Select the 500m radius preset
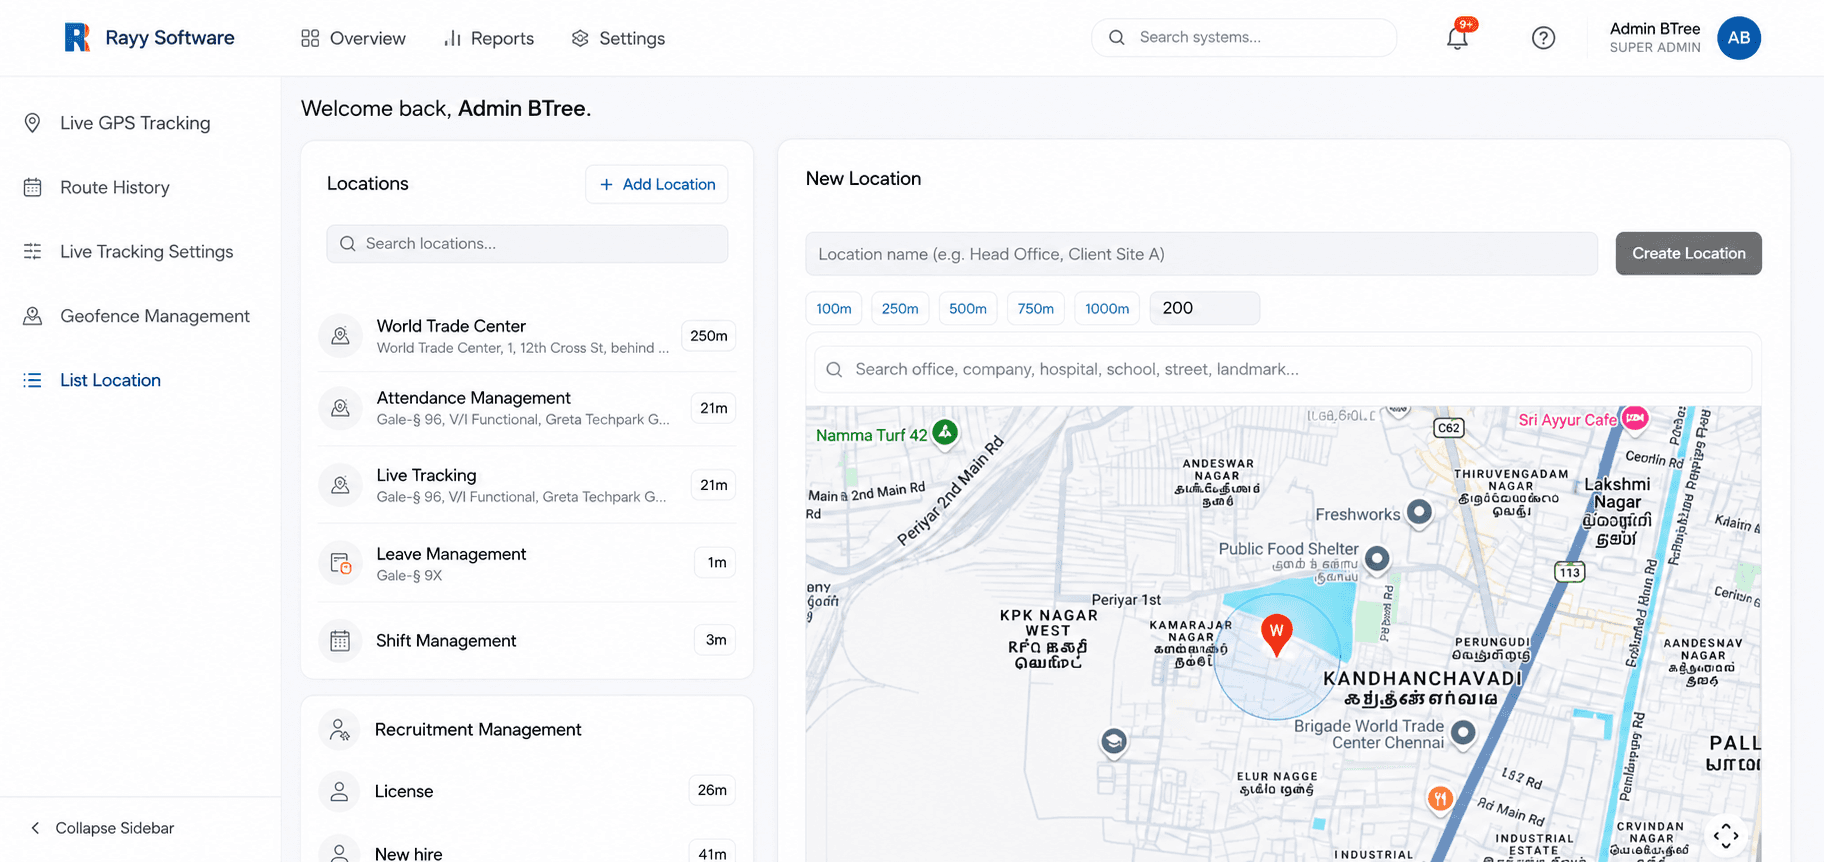The image size is (1824, 862). [x=968, y=308]
